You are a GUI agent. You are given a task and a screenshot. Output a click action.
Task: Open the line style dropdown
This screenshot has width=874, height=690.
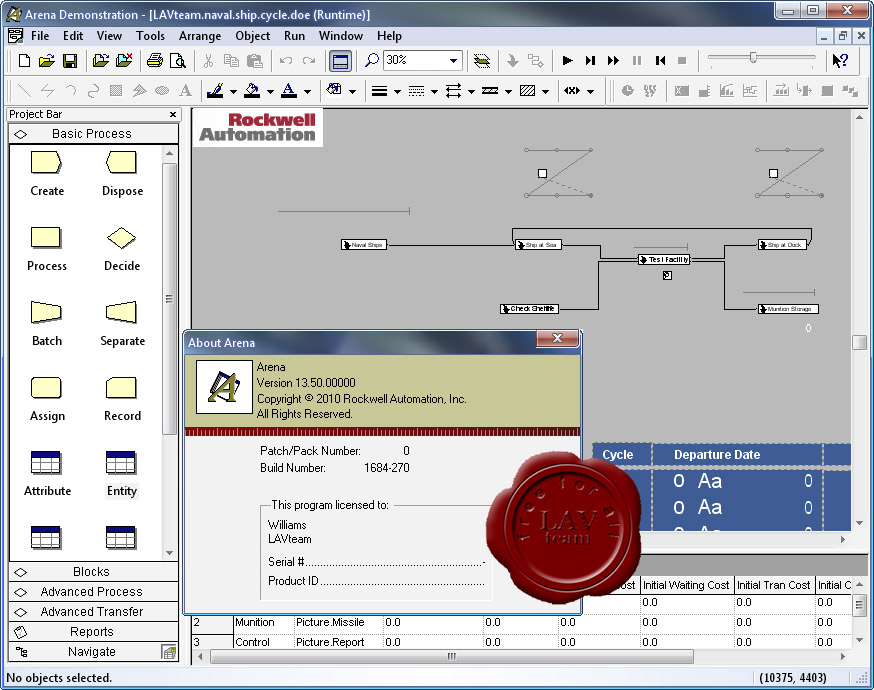click(434, 91)
